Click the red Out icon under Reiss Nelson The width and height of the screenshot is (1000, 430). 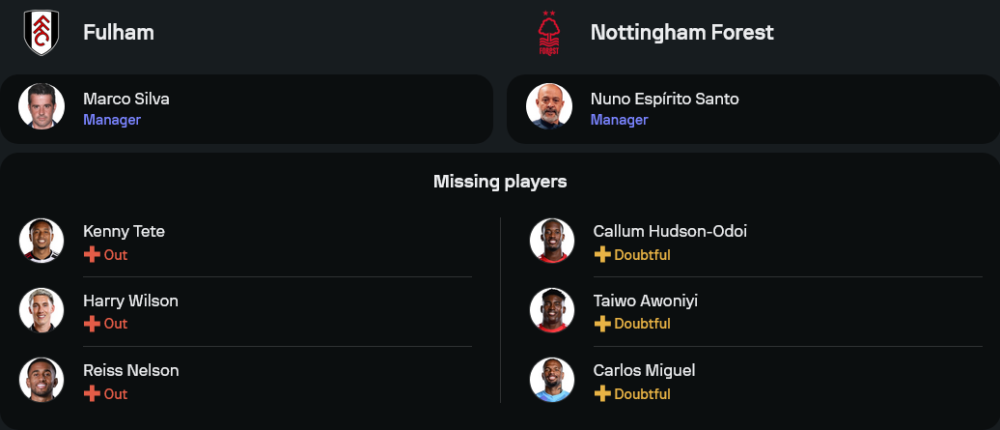tap(92, 394)
